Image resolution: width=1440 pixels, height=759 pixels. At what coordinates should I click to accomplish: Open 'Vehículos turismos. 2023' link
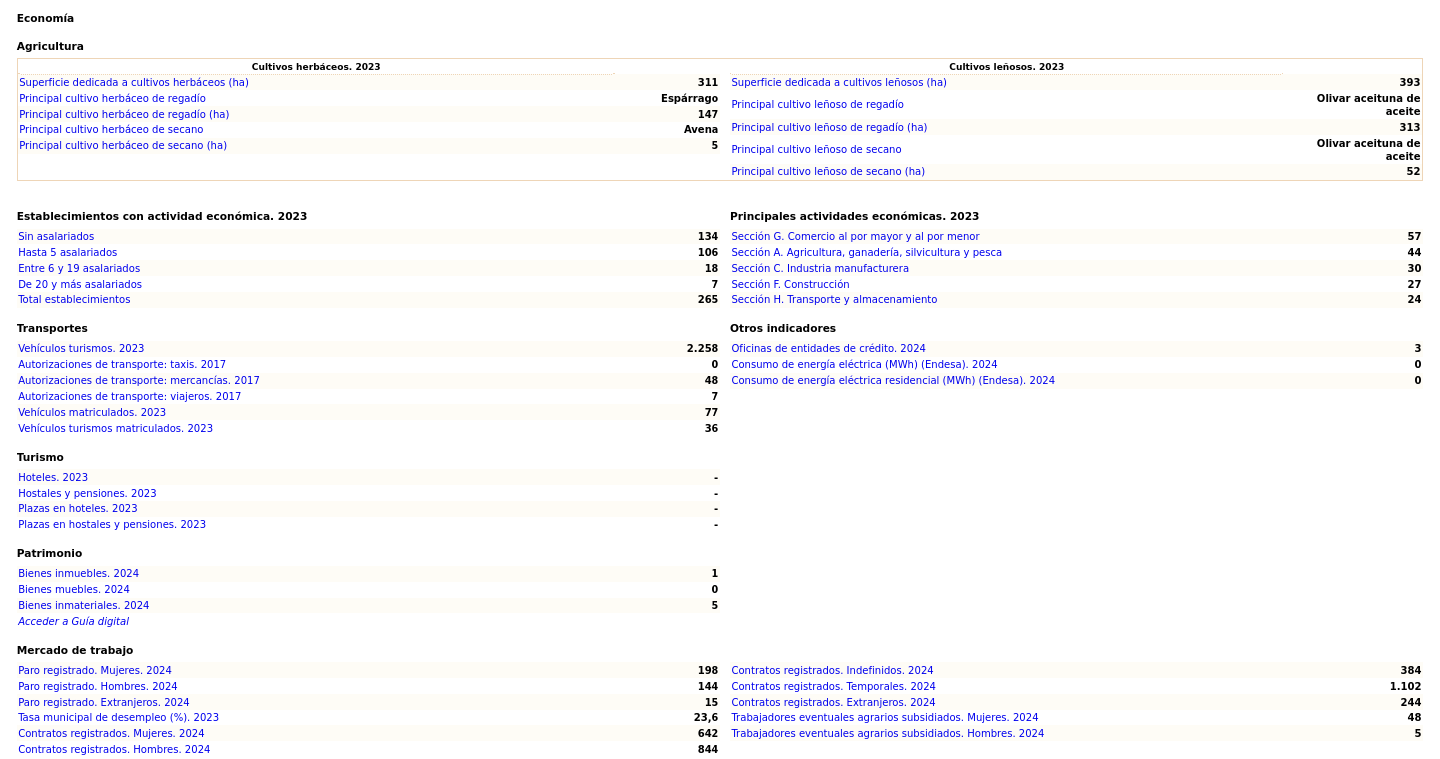[x=81, y=349]
